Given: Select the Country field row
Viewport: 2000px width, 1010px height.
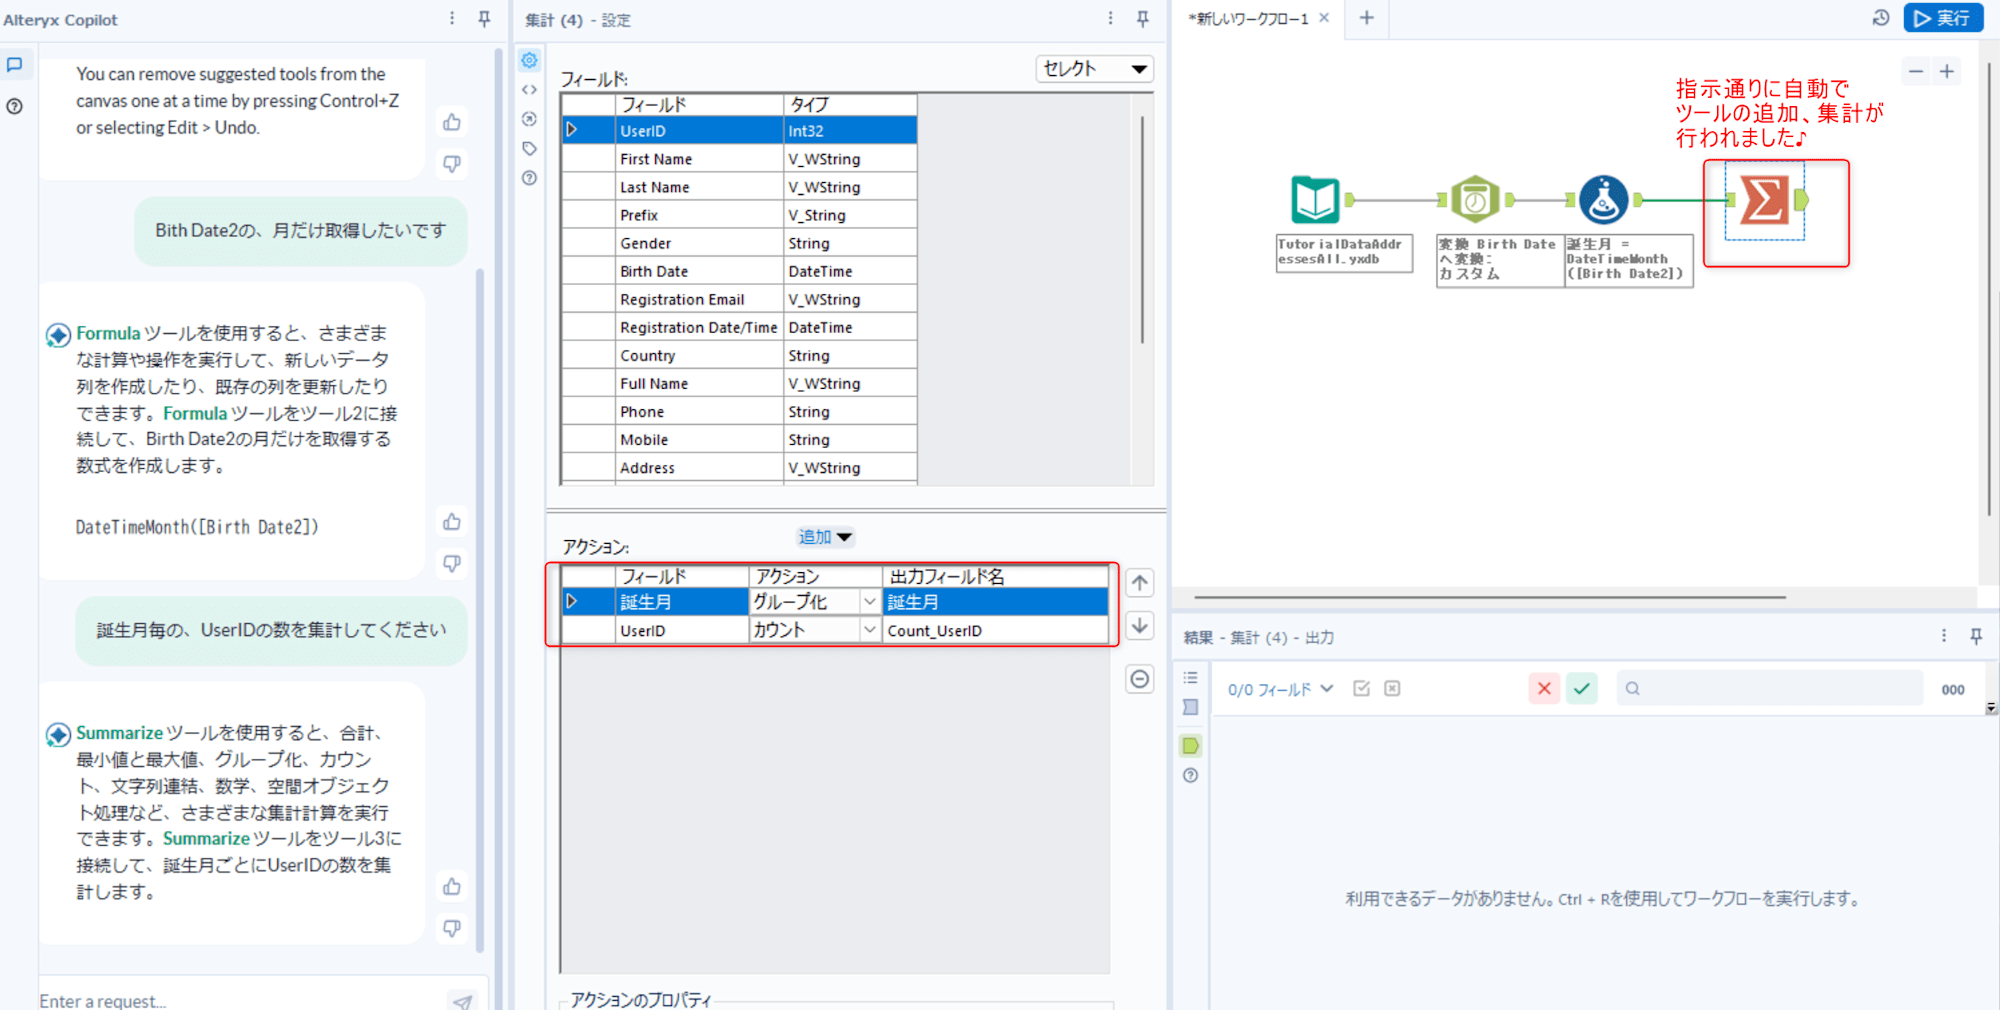Looking at the screenshot, I should coord(739,356).
